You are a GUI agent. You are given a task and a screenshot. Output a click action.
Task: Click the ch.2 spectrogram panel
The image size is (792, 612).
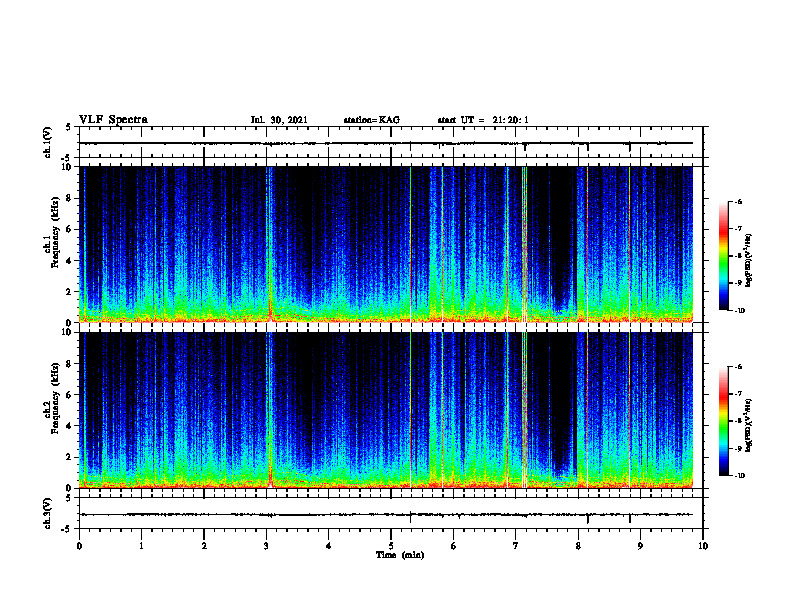pyautogui.click(x=386, y=410)
